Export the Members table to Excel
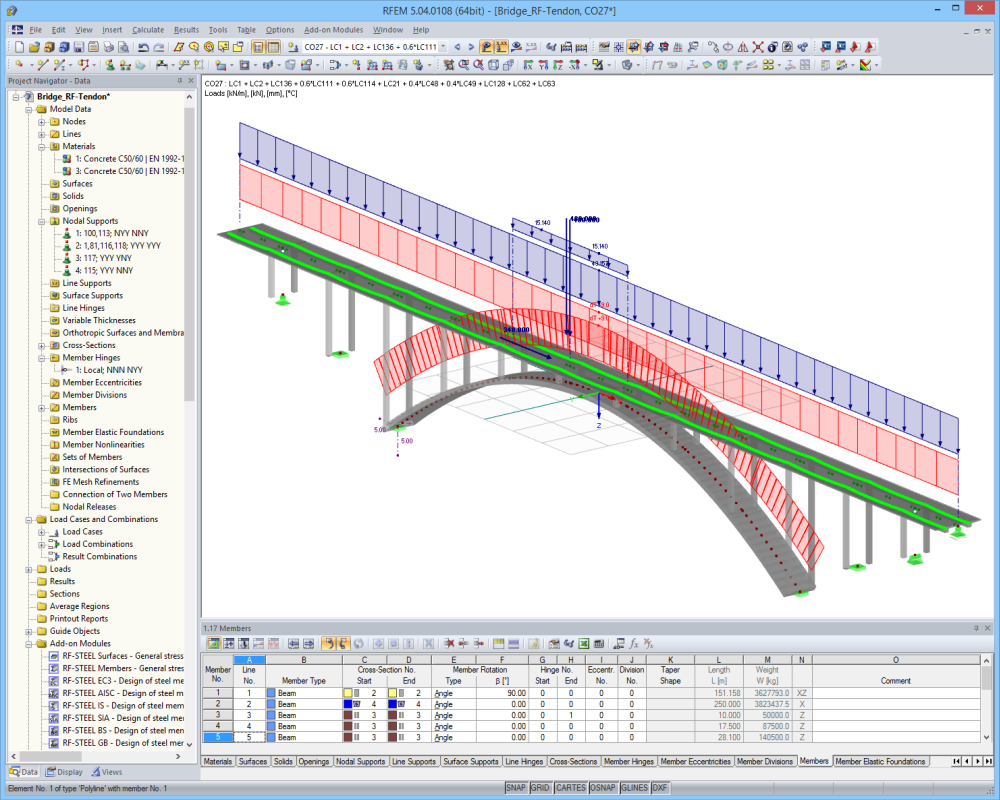Viewport: 1000px width, 800px height. point(583,646)
